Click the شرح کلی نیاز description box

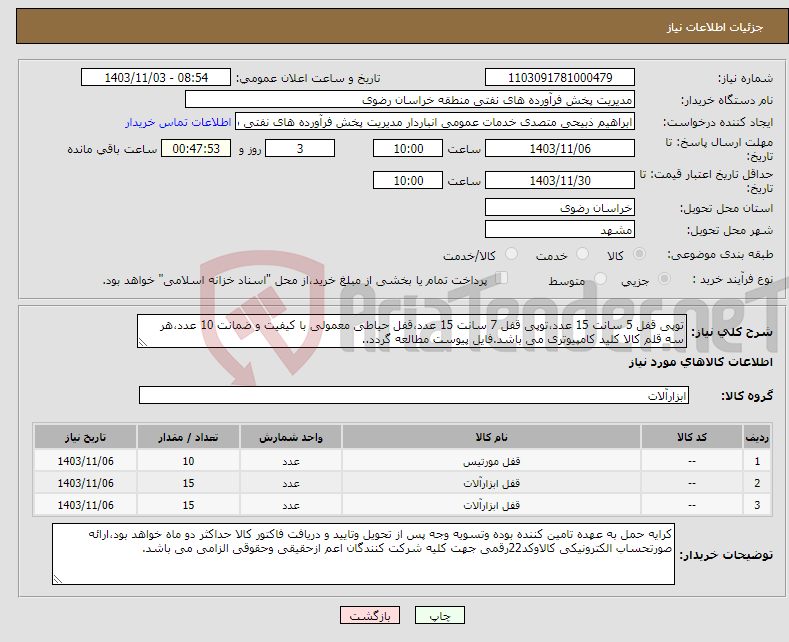(412, 331)
